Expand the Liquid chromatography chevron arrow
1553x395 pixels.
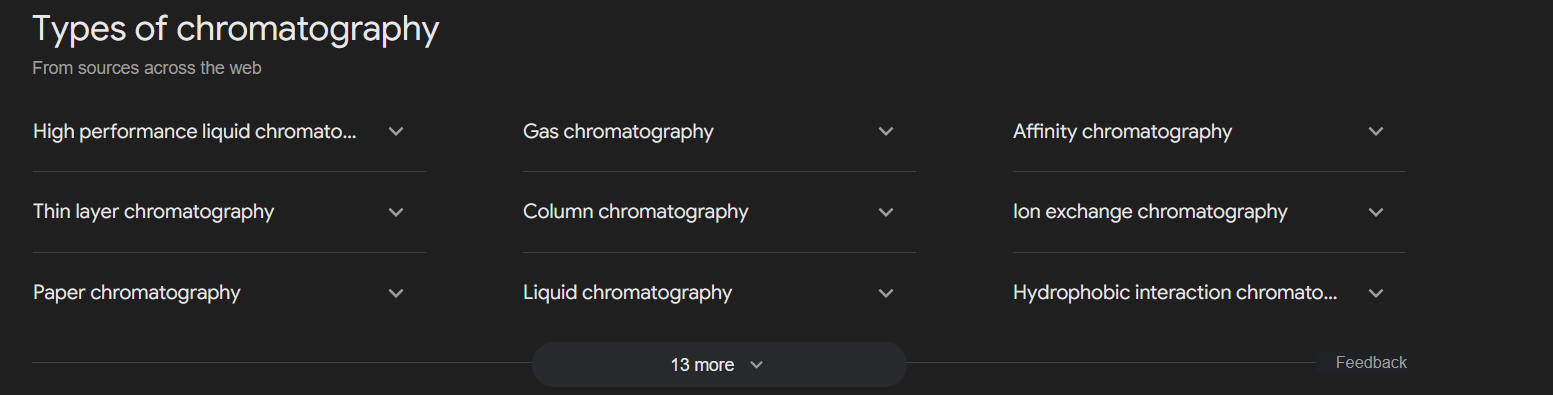pyautogui.click(x=886, y=293)
